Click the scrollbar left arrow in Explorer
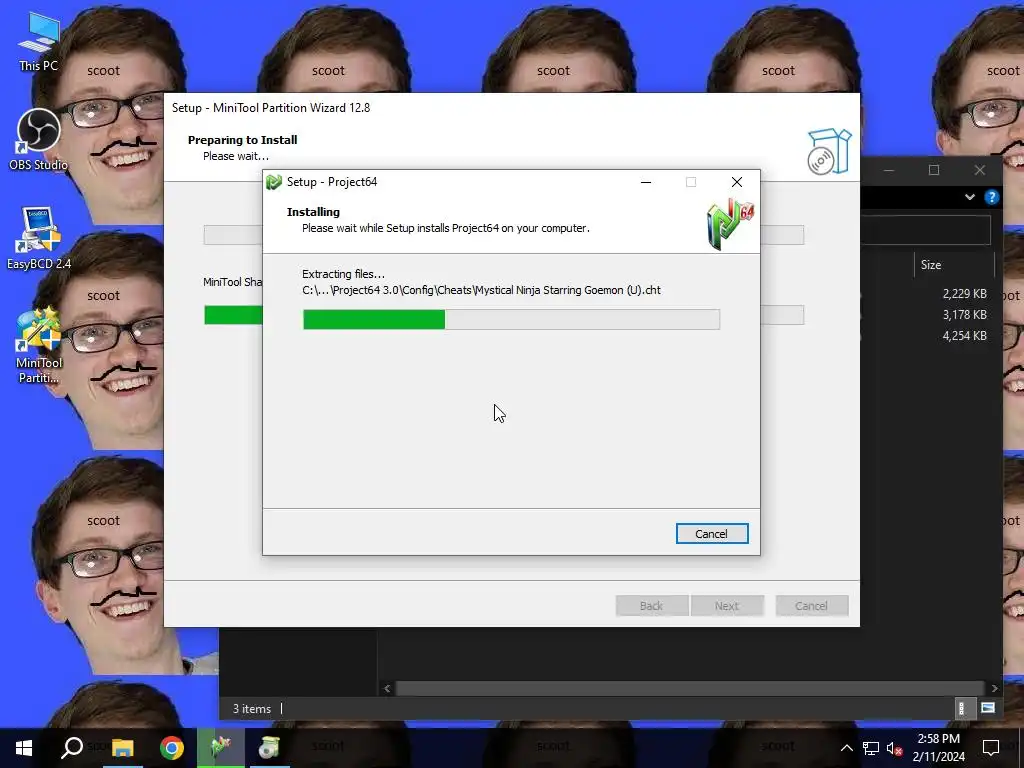This screenshot has width=1024, height=768. point(387,688)
